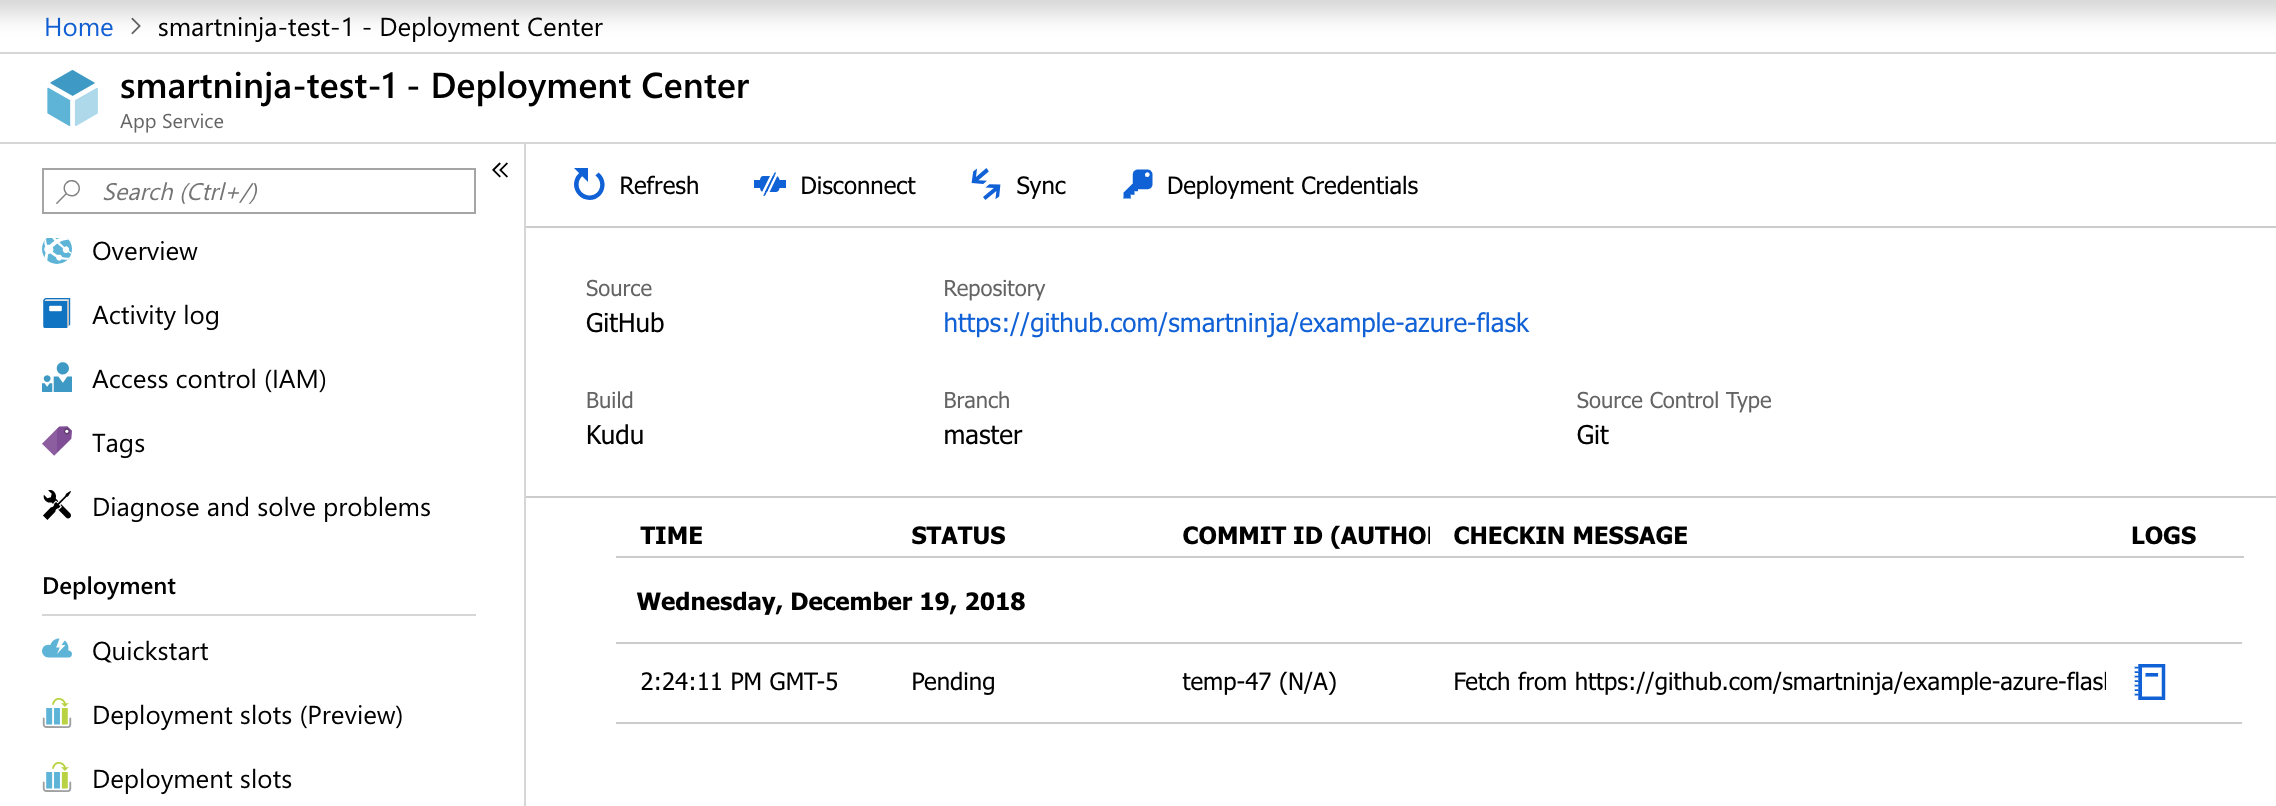The image size is (2276, 806).
Task: Click the Git source control type value
Action: click(x=1592, y=435)
